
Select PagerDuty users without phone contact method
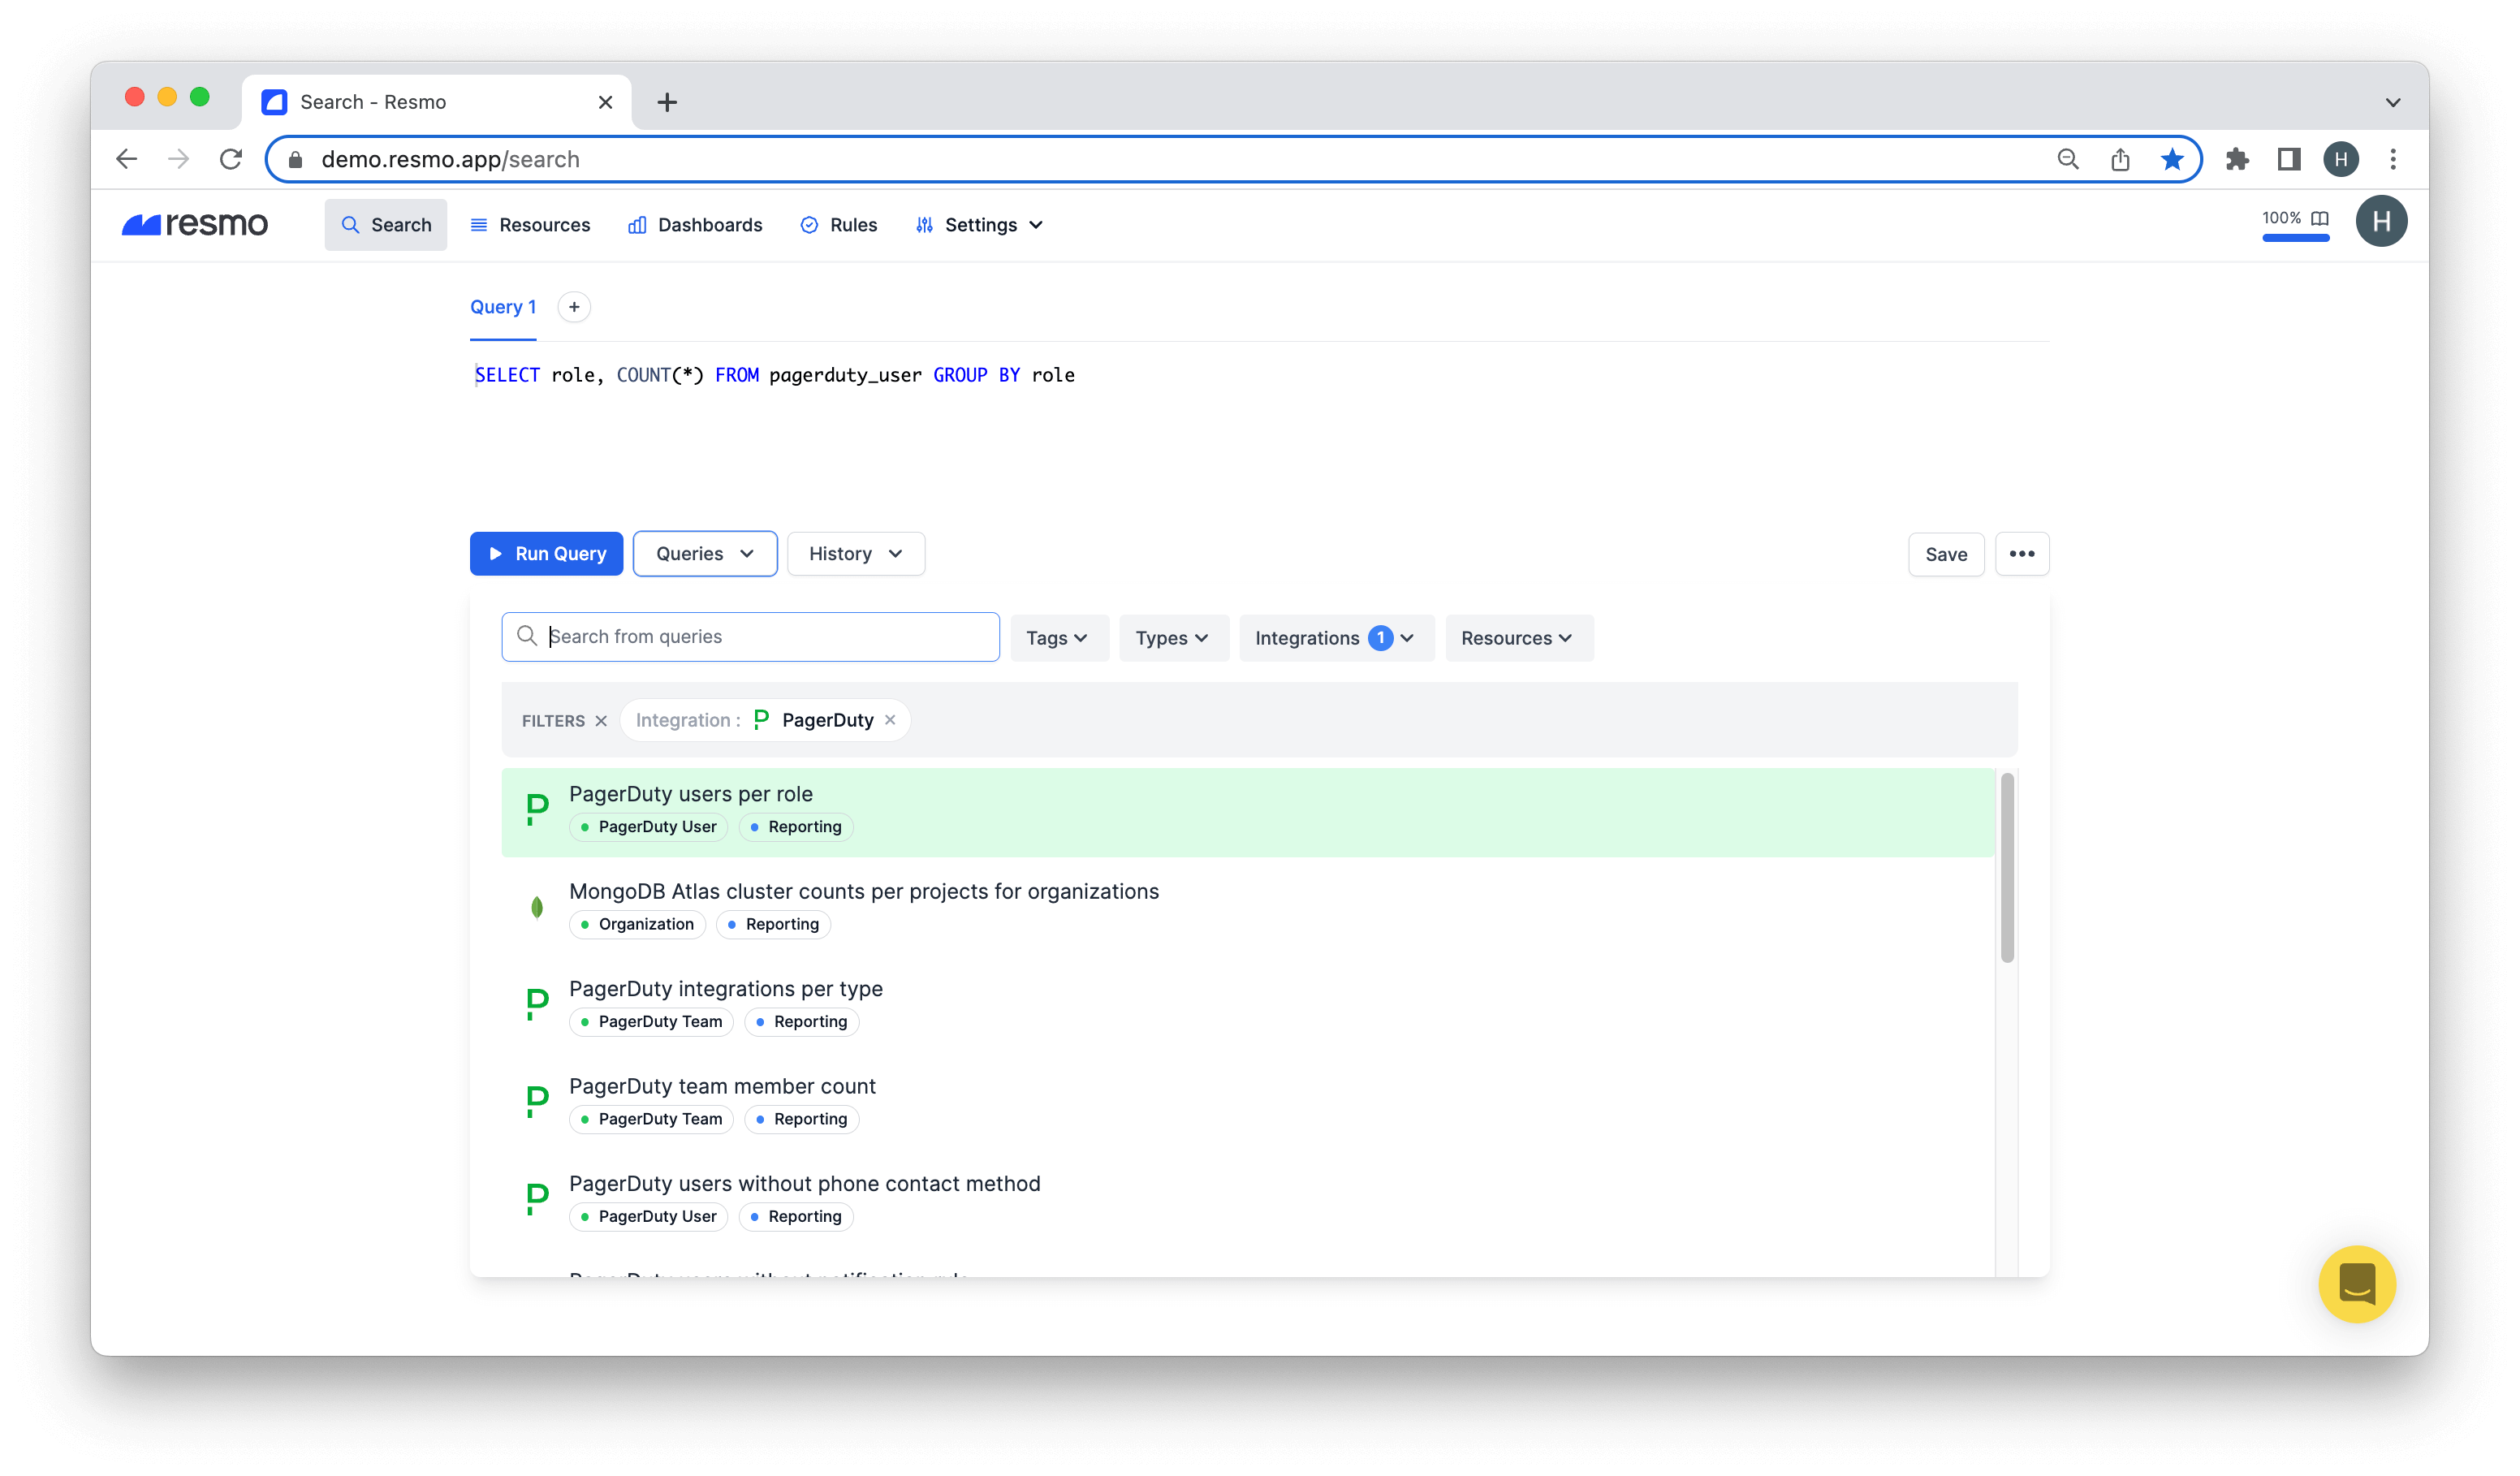tap(1247, 1201)
